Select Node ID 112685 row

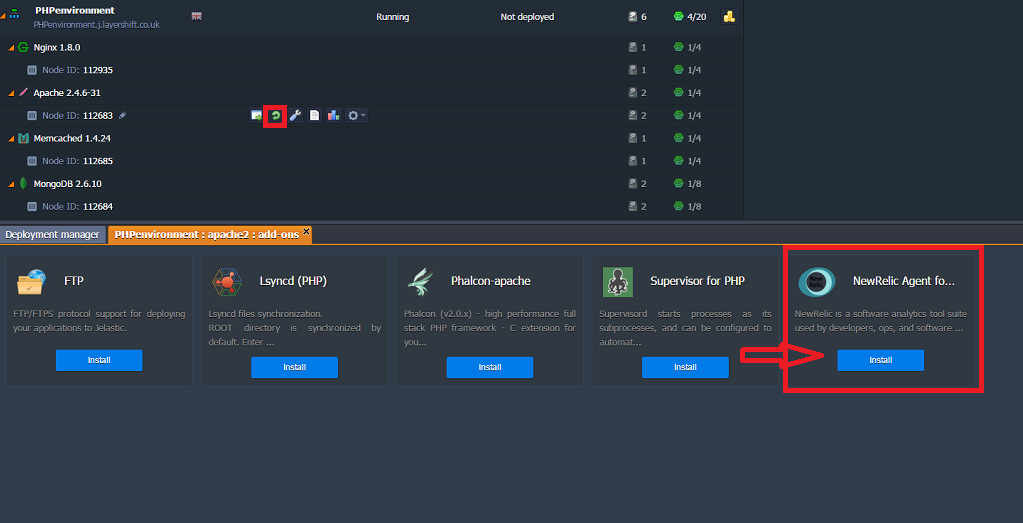click(x=372, y=160)
